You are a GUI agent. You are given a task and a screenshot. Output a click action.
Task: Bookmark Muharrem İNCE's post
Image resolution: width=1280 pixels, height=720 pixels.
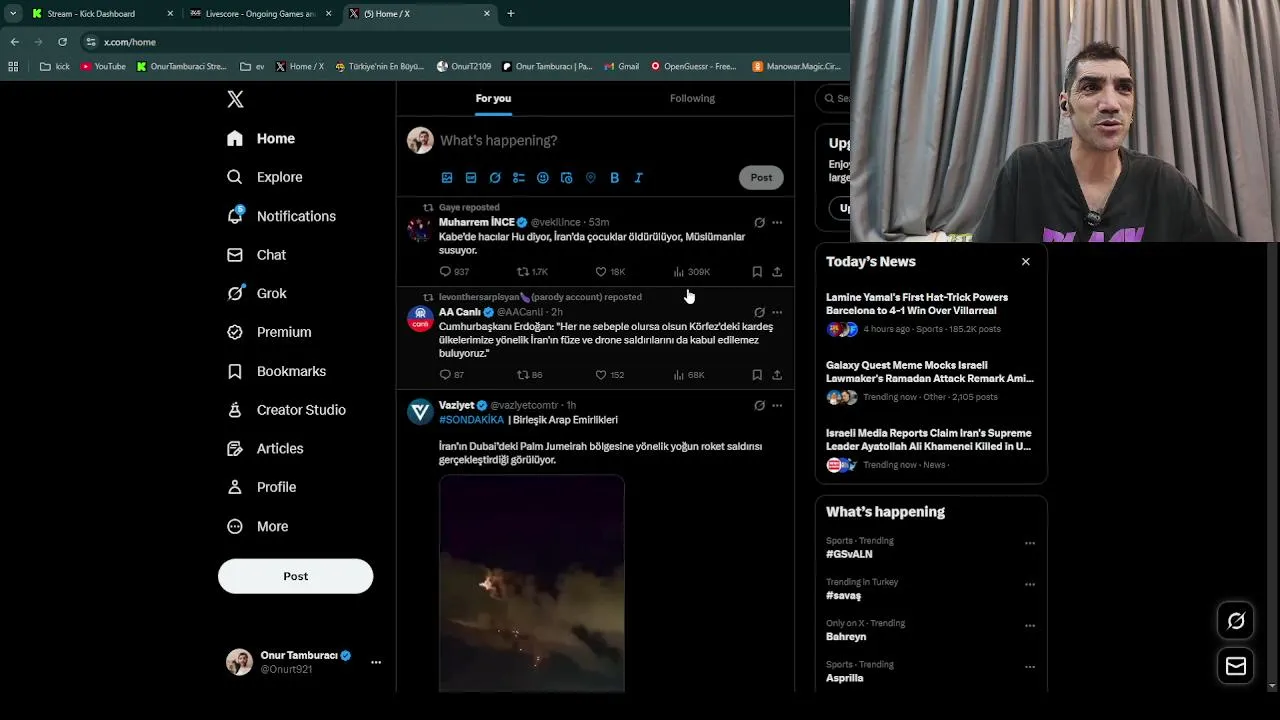coord(757,272)
